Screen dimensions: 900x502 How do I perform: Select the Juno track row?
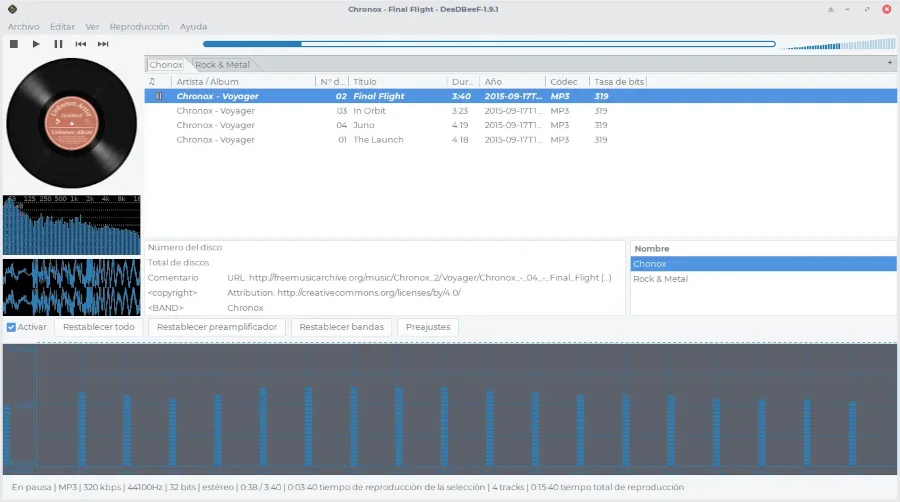click(x=521, y=125)
